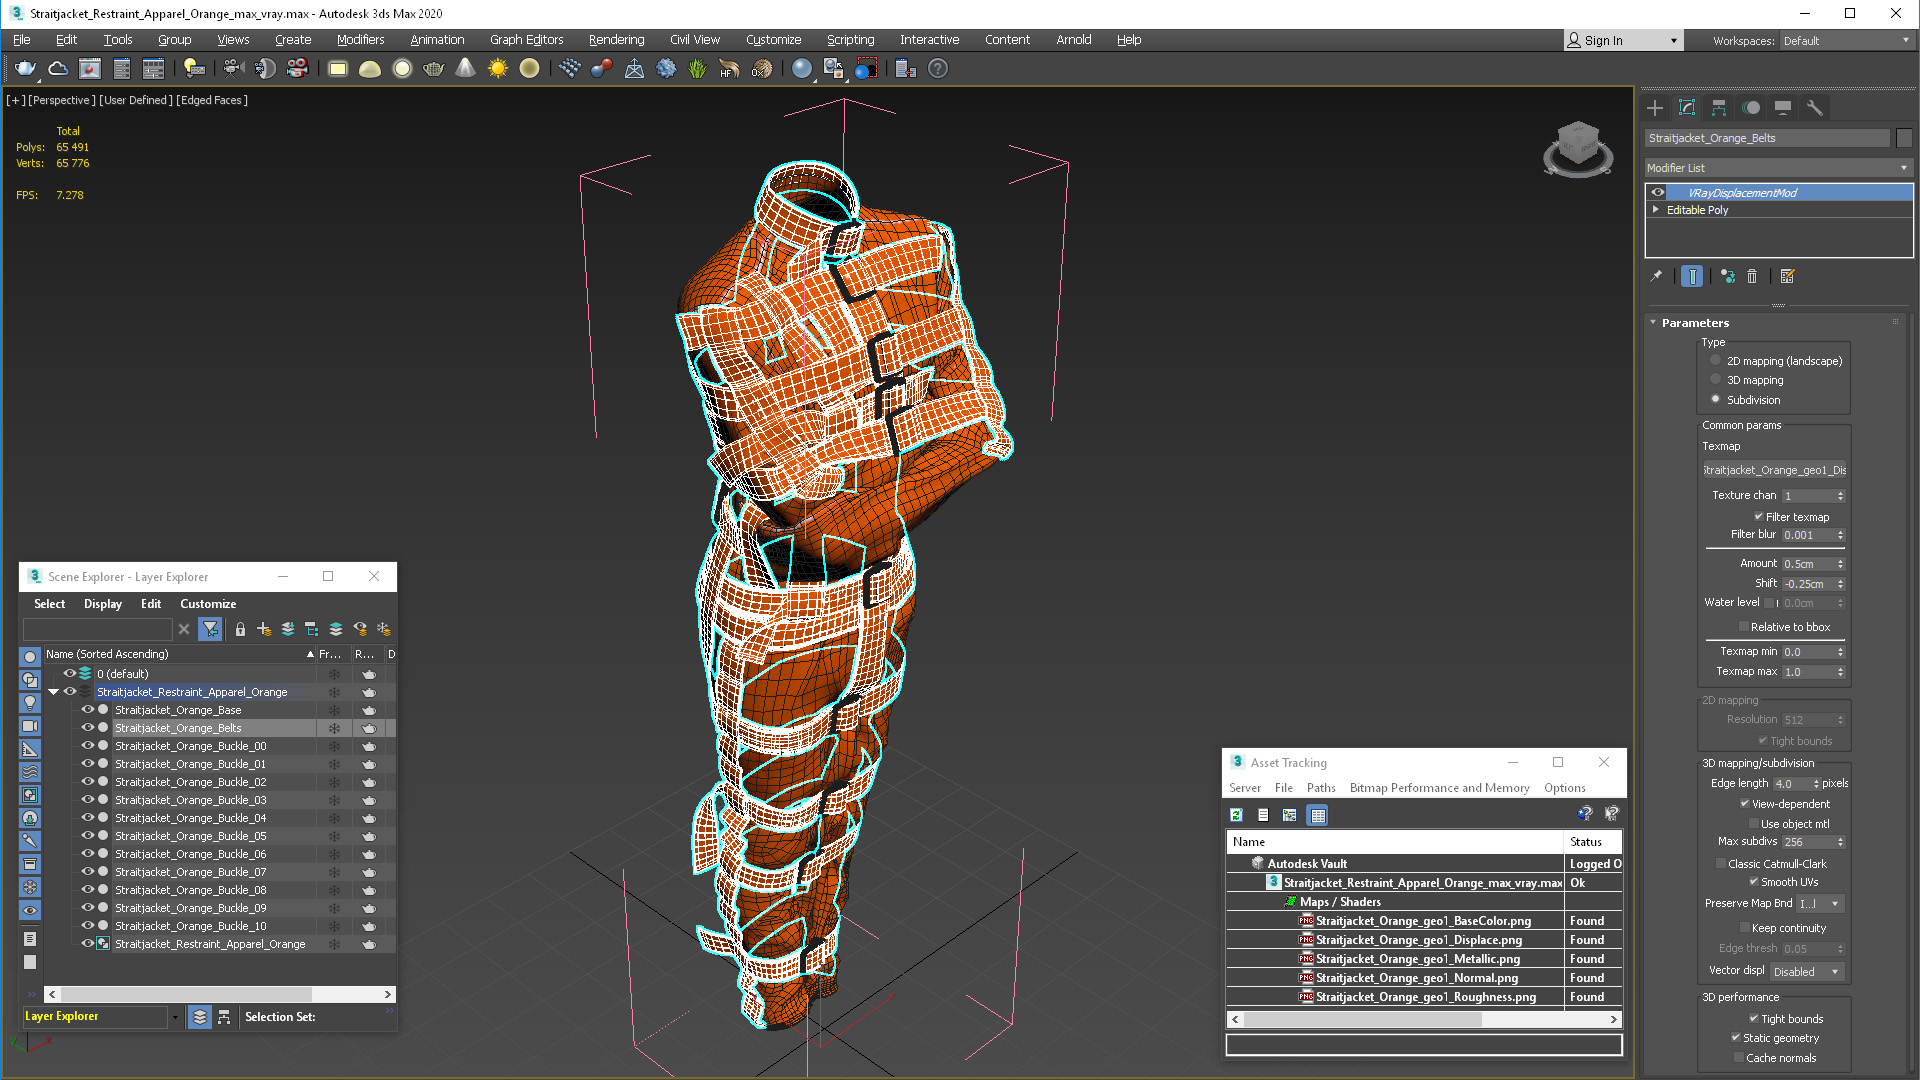
Task: Open the Rendering menu
Action: [x=616, y=40]
